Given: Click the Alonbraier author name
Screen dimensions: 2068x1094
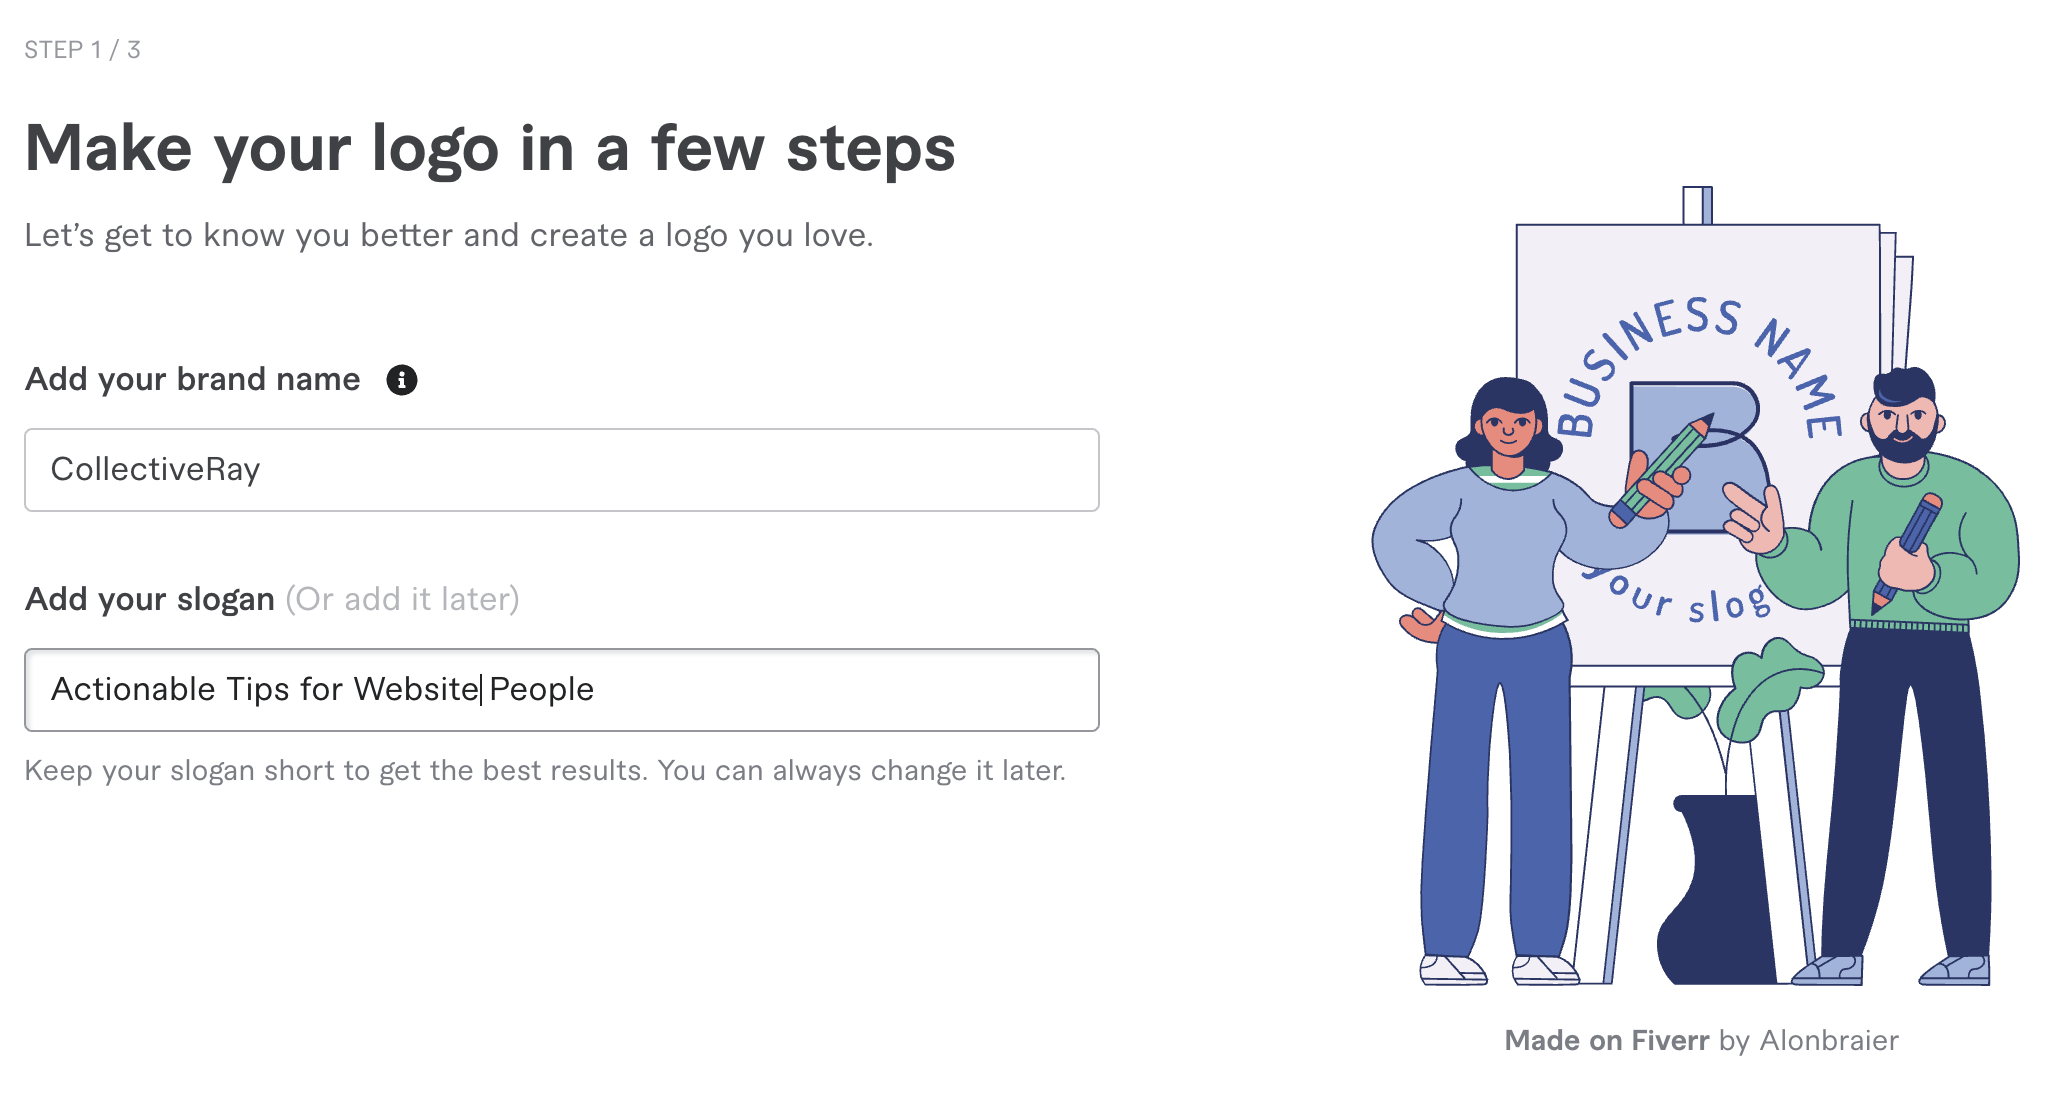Looking at the screenshot, I should point(1829,1040).
